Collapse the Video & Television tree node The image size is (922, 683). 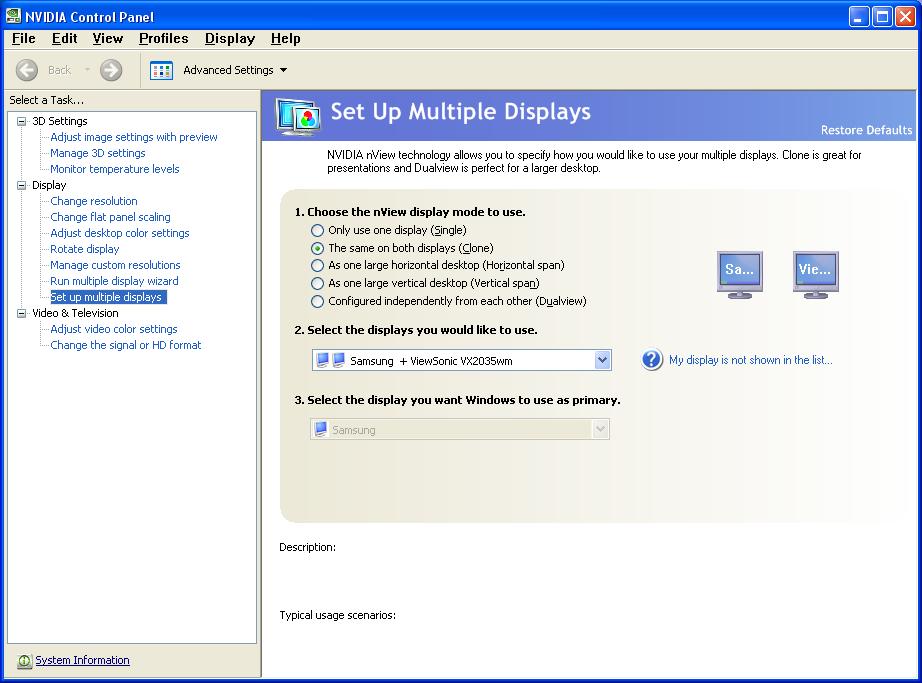click(22, 313)
